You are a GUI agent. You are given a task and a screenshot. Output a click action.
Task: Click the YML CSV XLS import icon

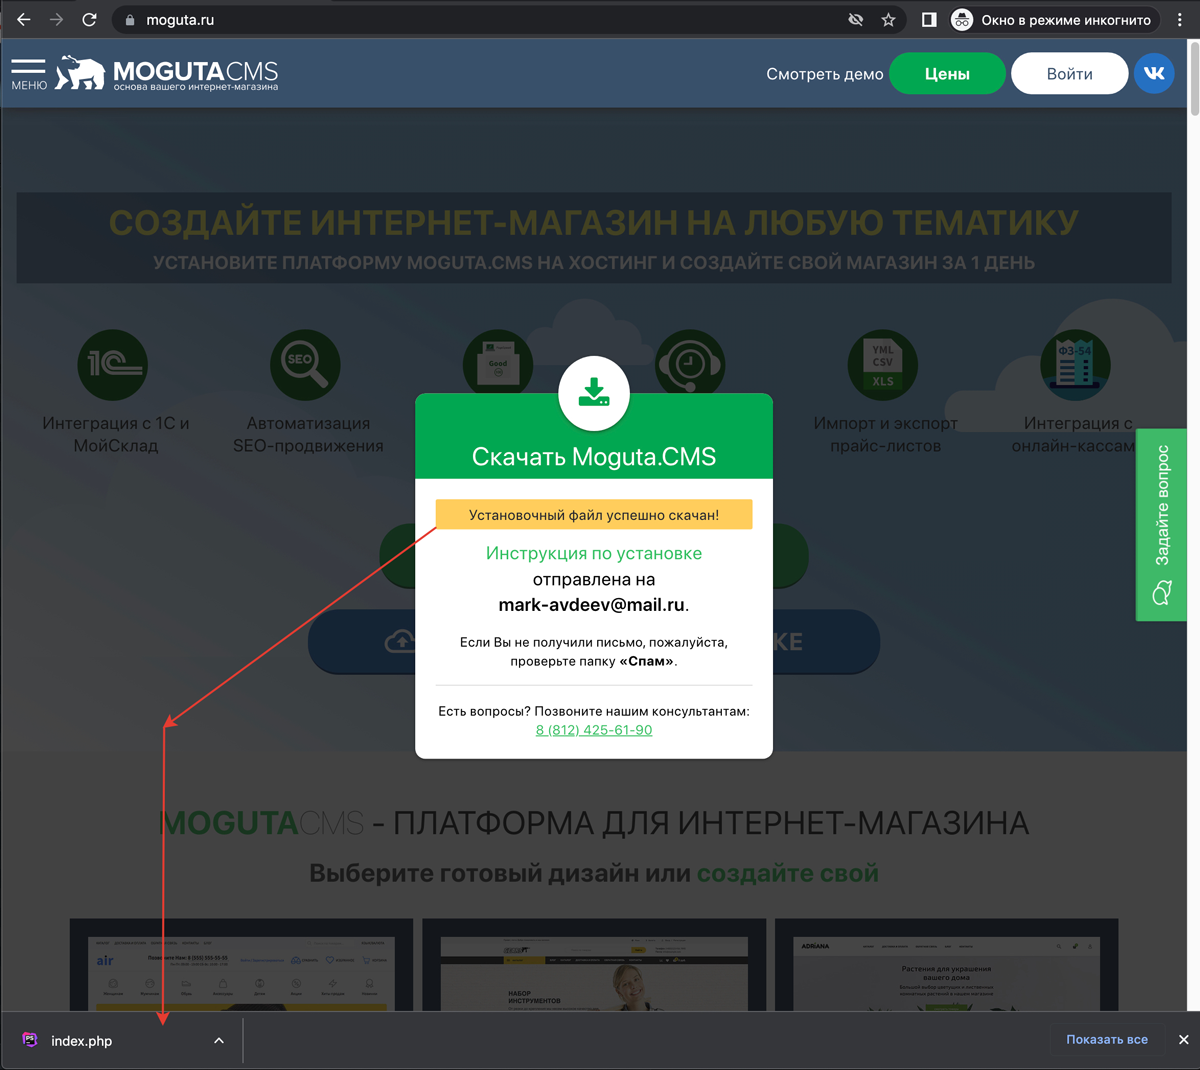pyautogui.click(x=883, y=364)
